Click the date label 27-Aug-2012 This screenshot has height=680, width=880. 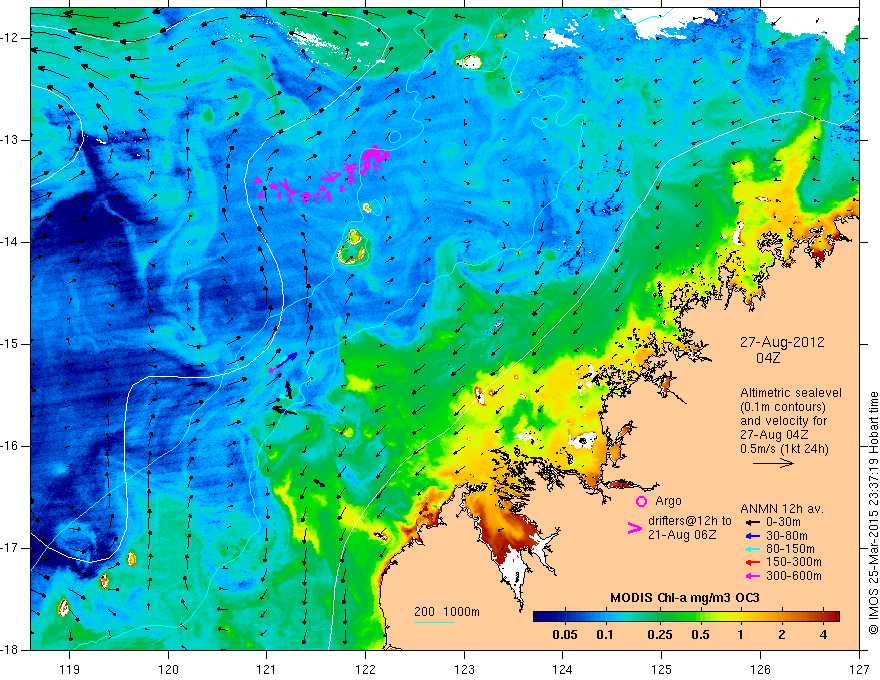782,342
